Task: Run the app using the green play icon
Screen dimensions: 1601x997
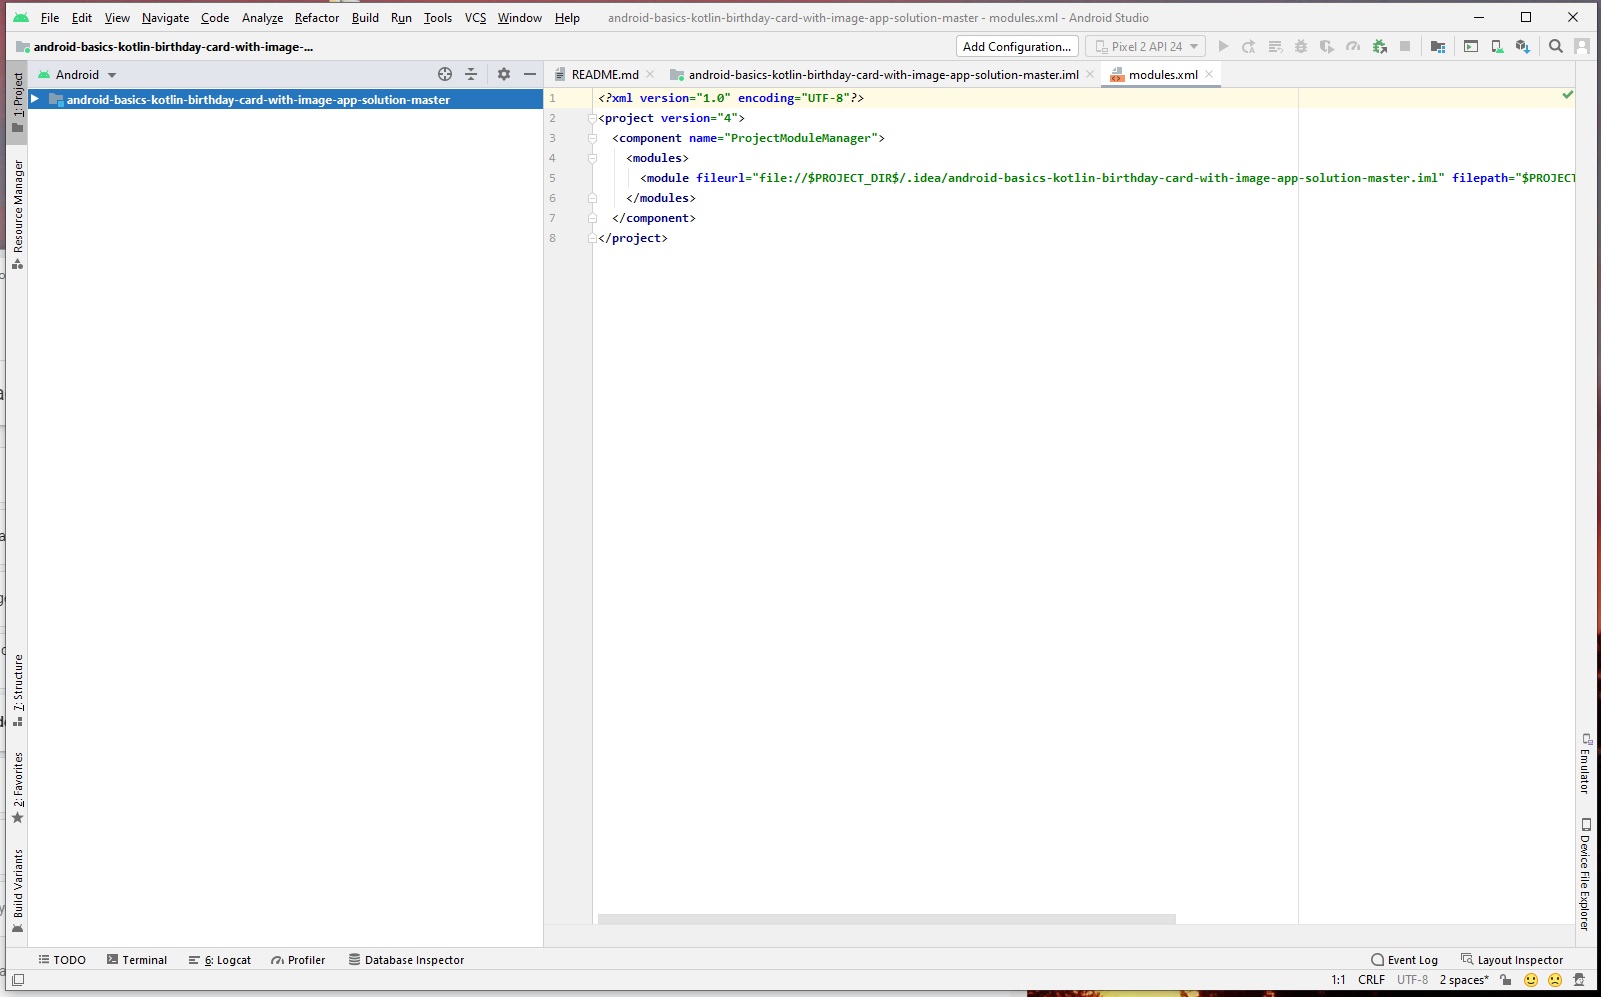Action: coord(1223,47)
